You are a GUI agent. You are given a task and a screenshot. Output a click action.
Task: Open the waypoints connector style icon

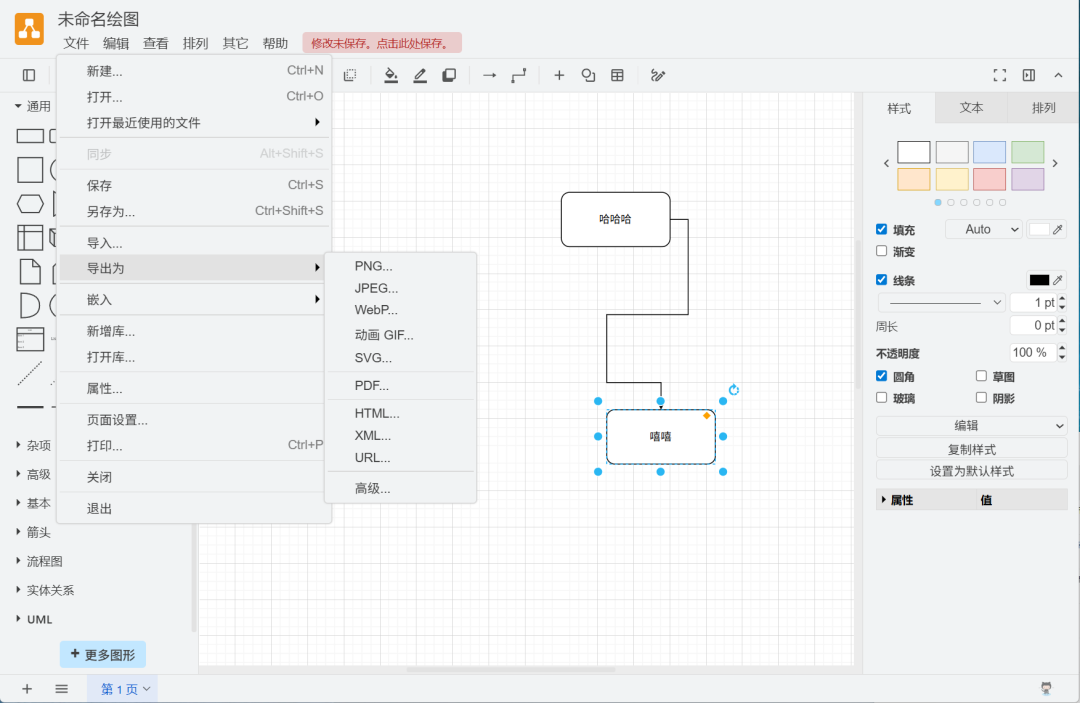(518, 75)
